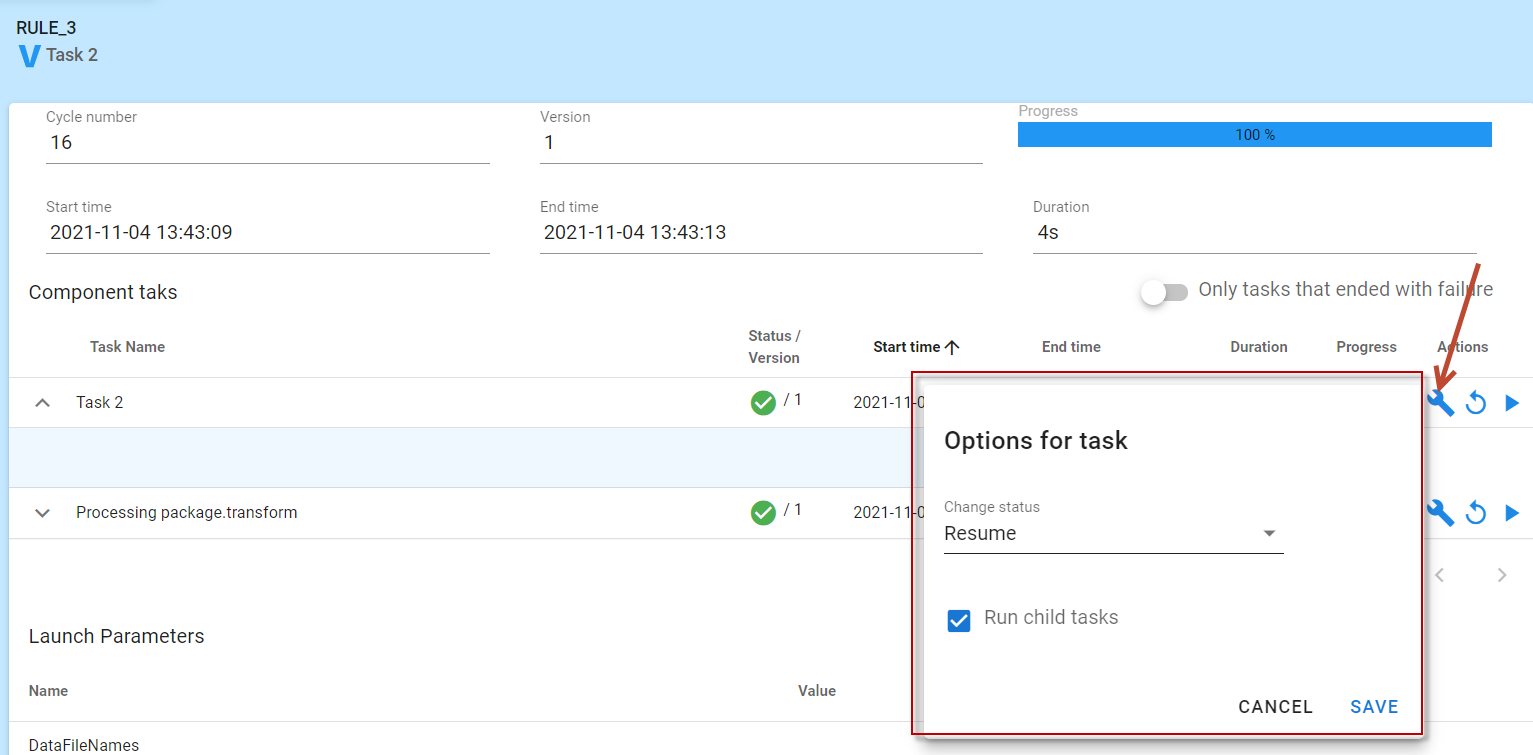Go to the next page of tasks

[1501, 575]
